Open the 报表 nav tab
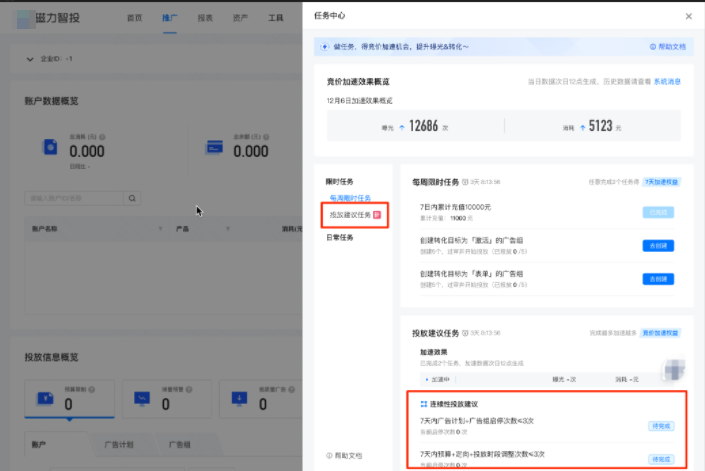 click(205, 18)
